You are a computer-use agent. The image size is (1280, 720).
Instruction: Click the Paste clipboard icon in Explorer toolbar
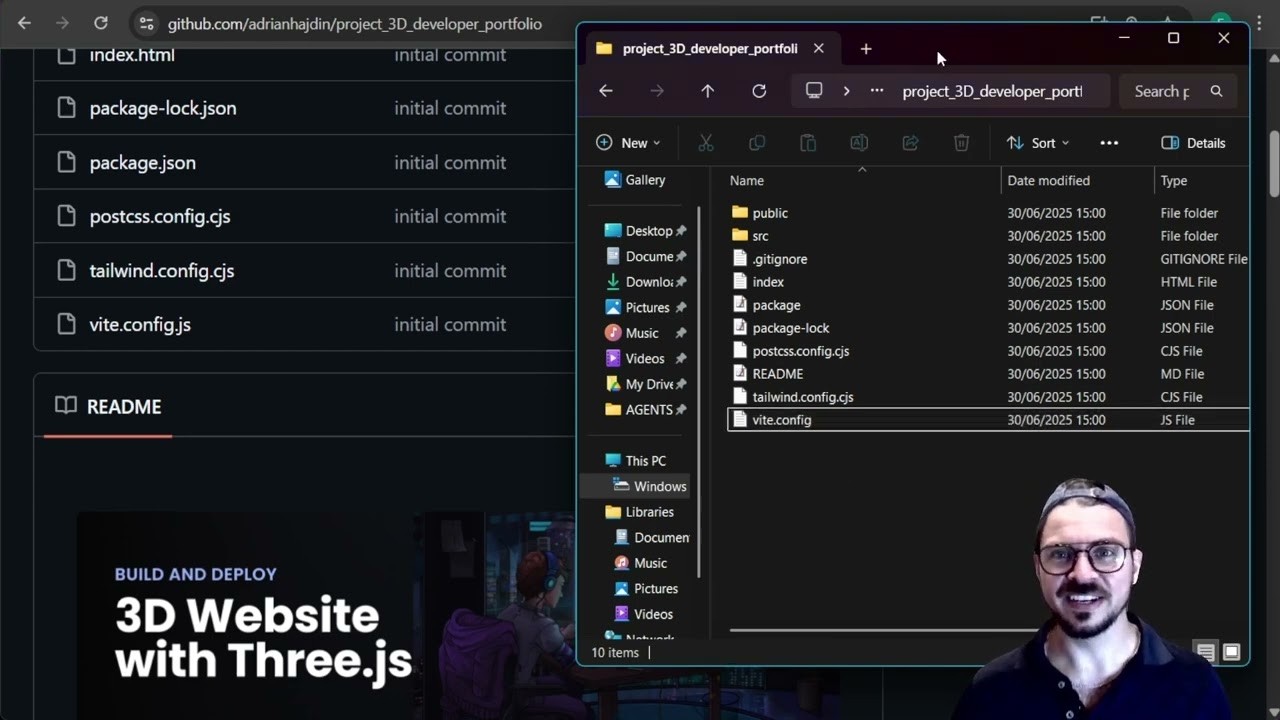coord(808,143)
